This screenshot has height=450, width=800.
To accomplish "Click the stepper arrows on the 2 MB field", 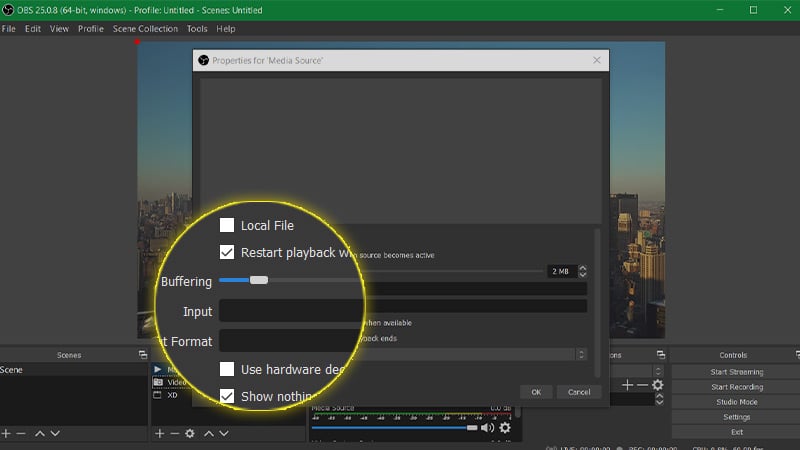I will click(583, 271).
